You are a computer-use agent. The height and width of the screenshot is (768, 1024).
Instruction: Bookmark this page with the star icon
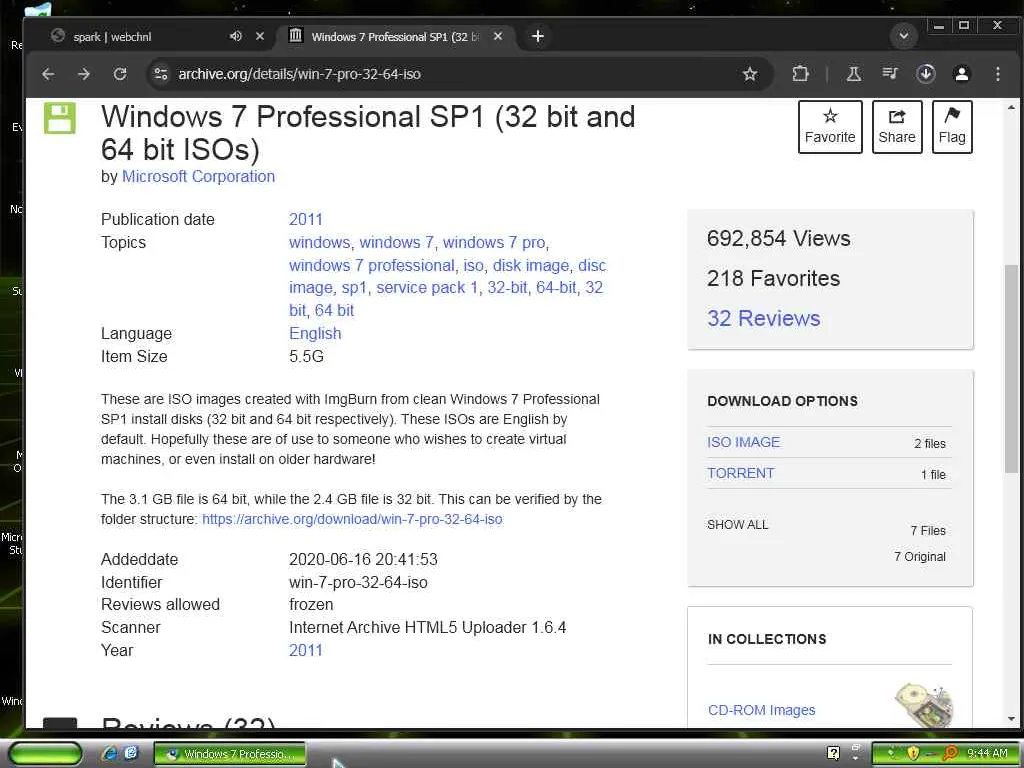(x=750, y=74)
